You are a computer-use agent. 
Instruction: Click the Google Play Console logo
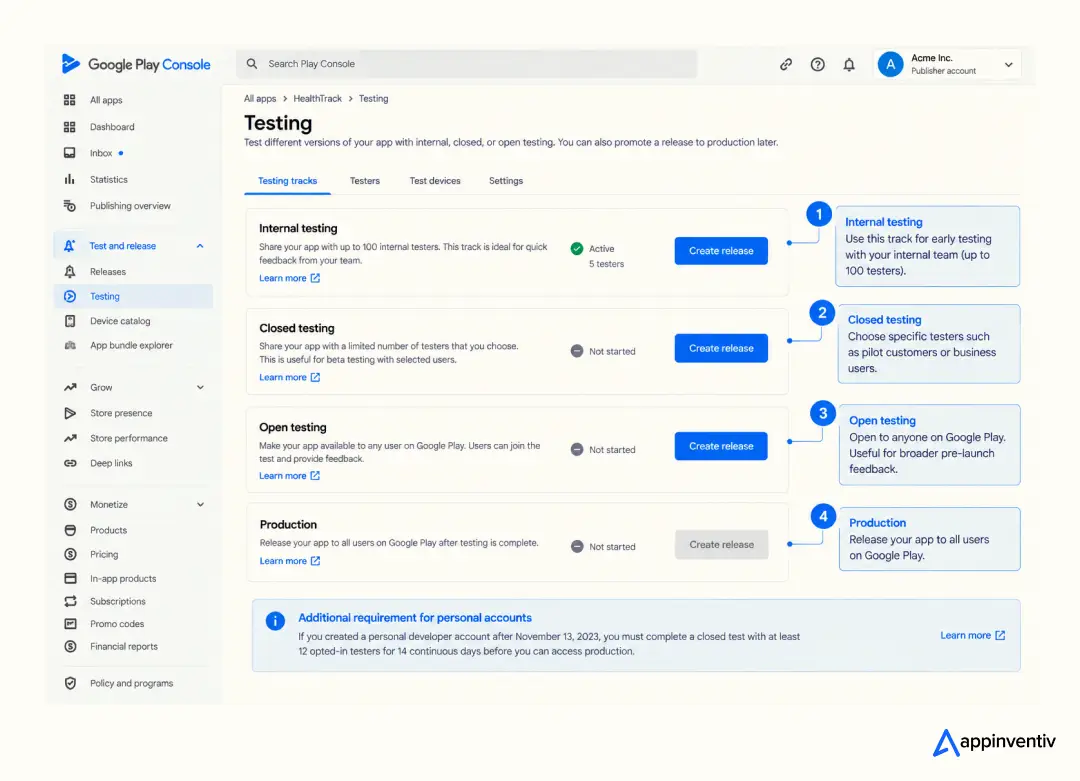coord(136,64)
